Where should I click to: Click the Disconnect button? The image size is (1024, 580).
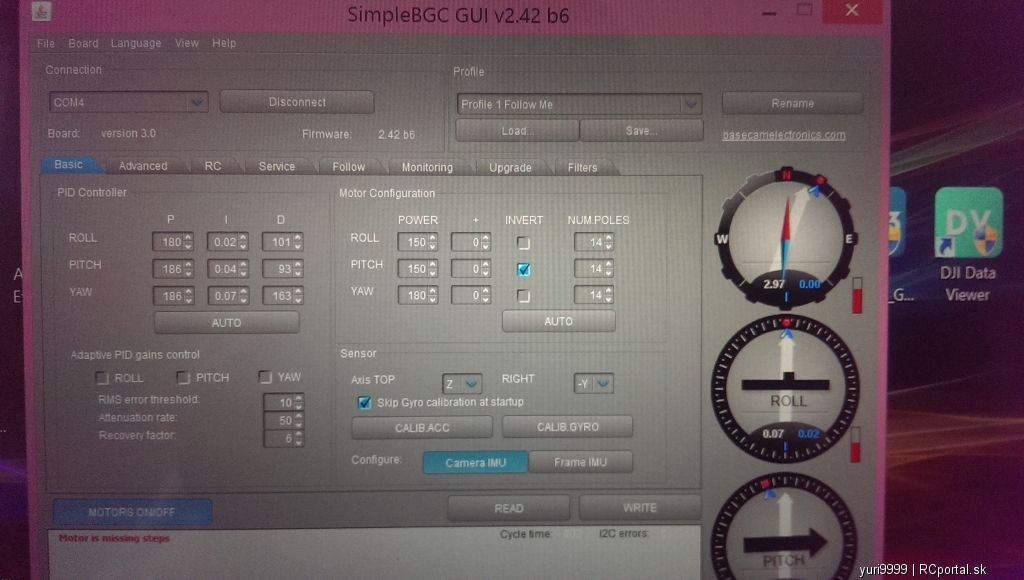(297, 102)
